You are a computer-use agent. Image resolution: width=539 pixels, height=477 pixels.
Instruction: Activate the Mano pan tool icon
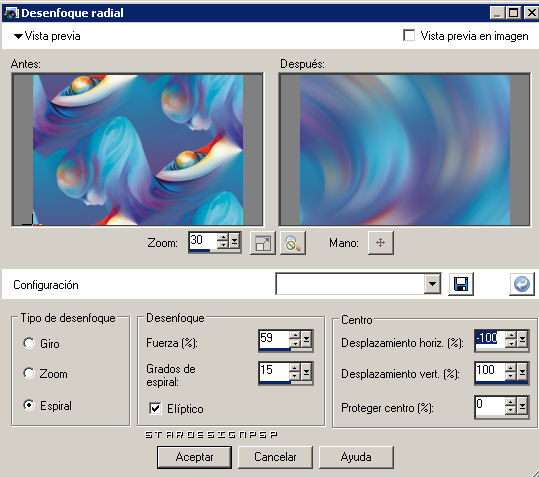[381, 243]
